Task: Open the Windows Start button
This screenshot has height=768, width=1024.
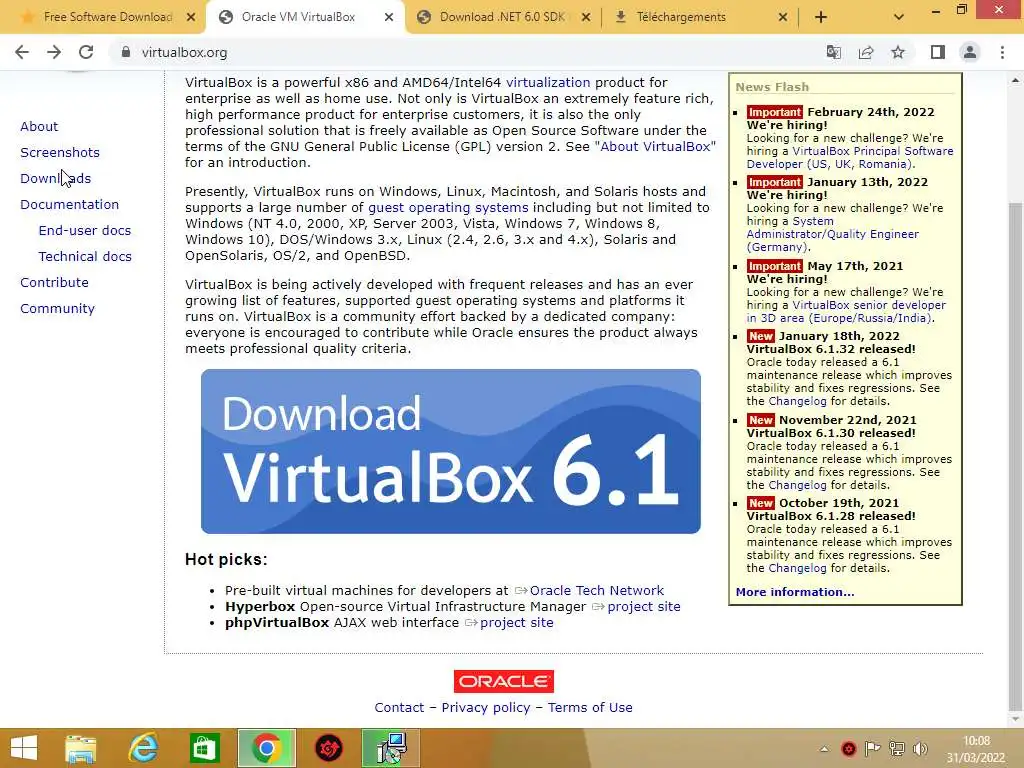Action: 24,748
